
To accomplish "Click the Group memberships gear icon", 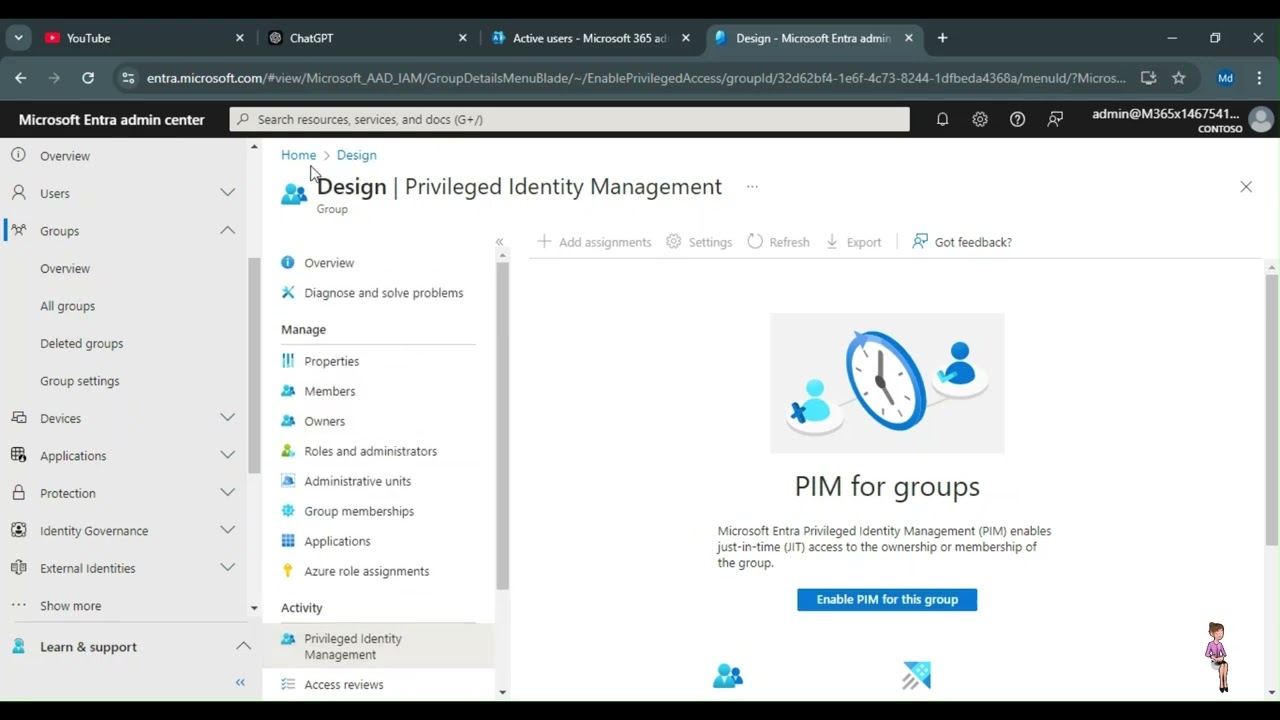I will [288, 510].
